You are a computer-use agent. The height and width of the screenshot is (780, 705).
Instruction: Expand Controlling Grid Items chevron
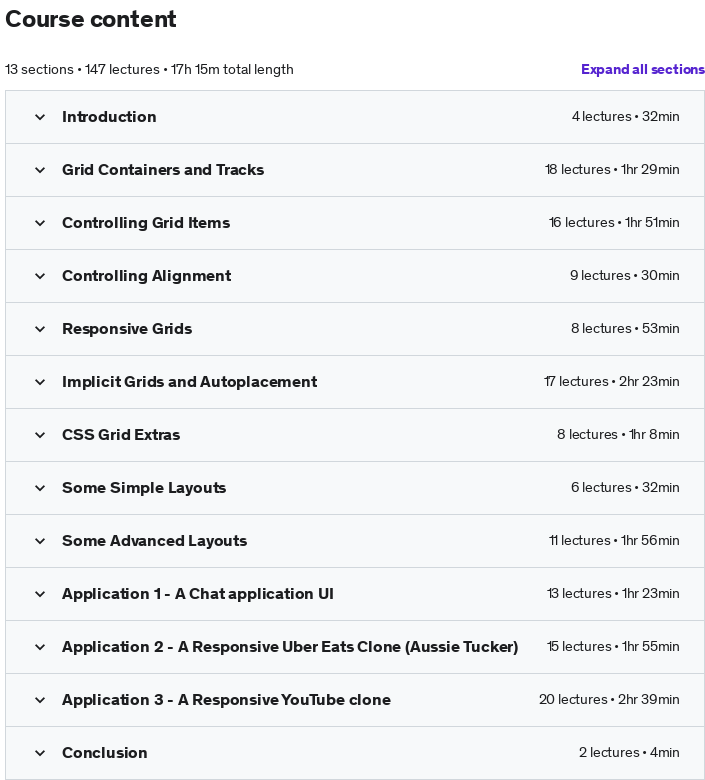(40, 223)
